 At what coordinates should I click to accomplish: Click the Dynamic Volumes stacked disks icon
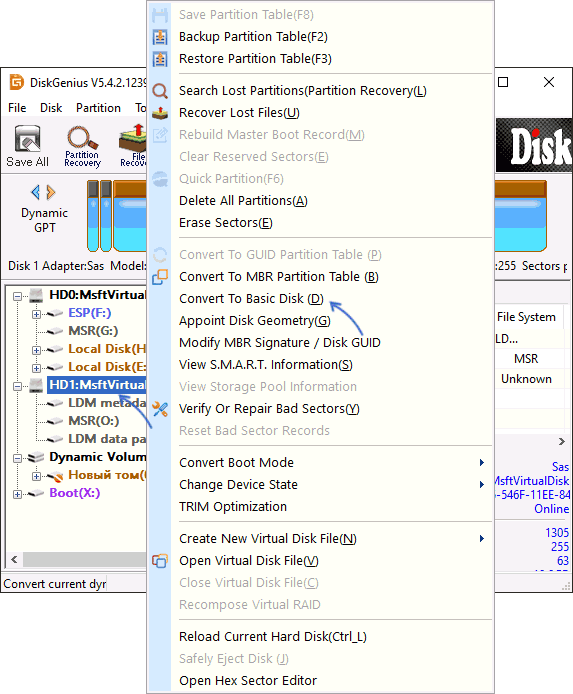(x=36, y=457)
